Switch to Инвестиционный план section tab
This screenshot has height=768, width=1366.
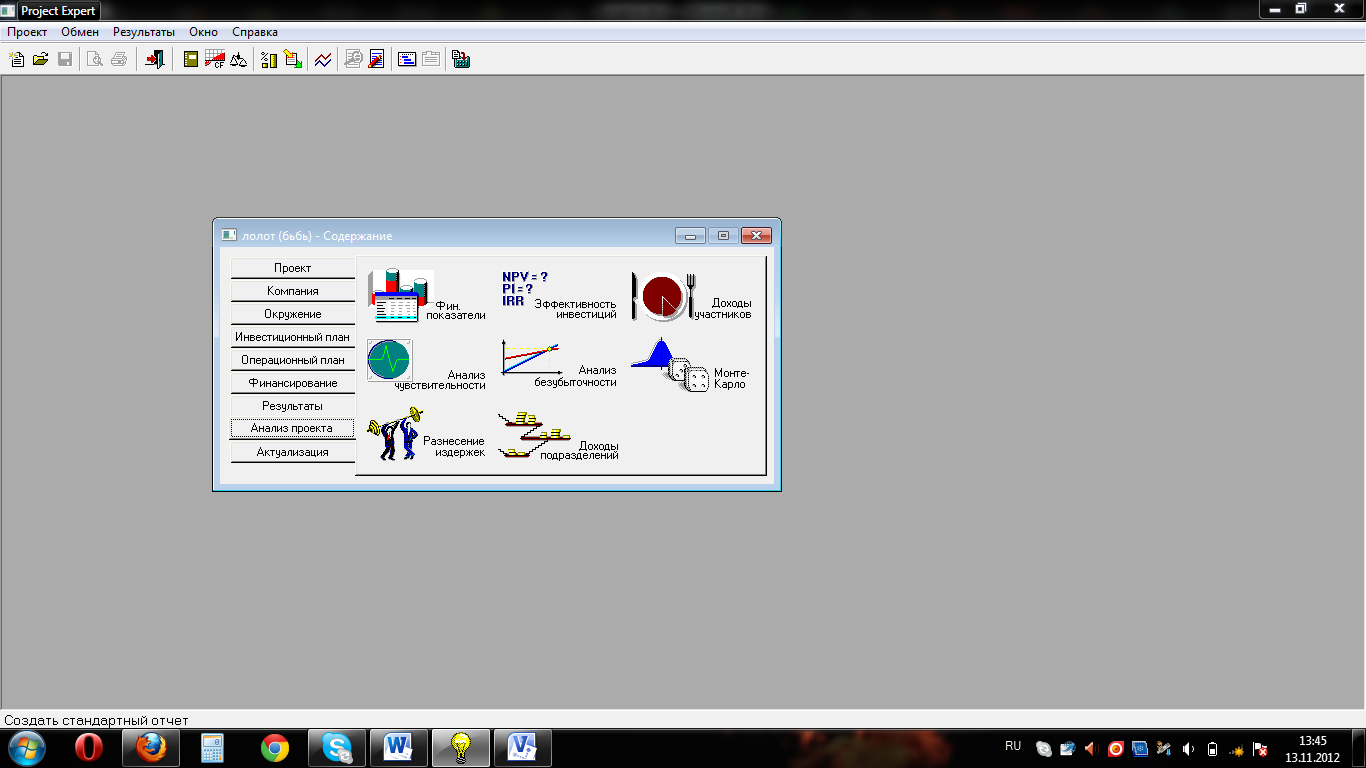tap(293, 337)
